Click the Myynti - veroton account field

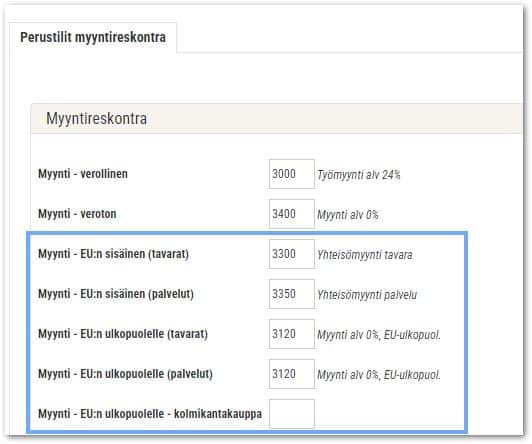tap(292, 214)
